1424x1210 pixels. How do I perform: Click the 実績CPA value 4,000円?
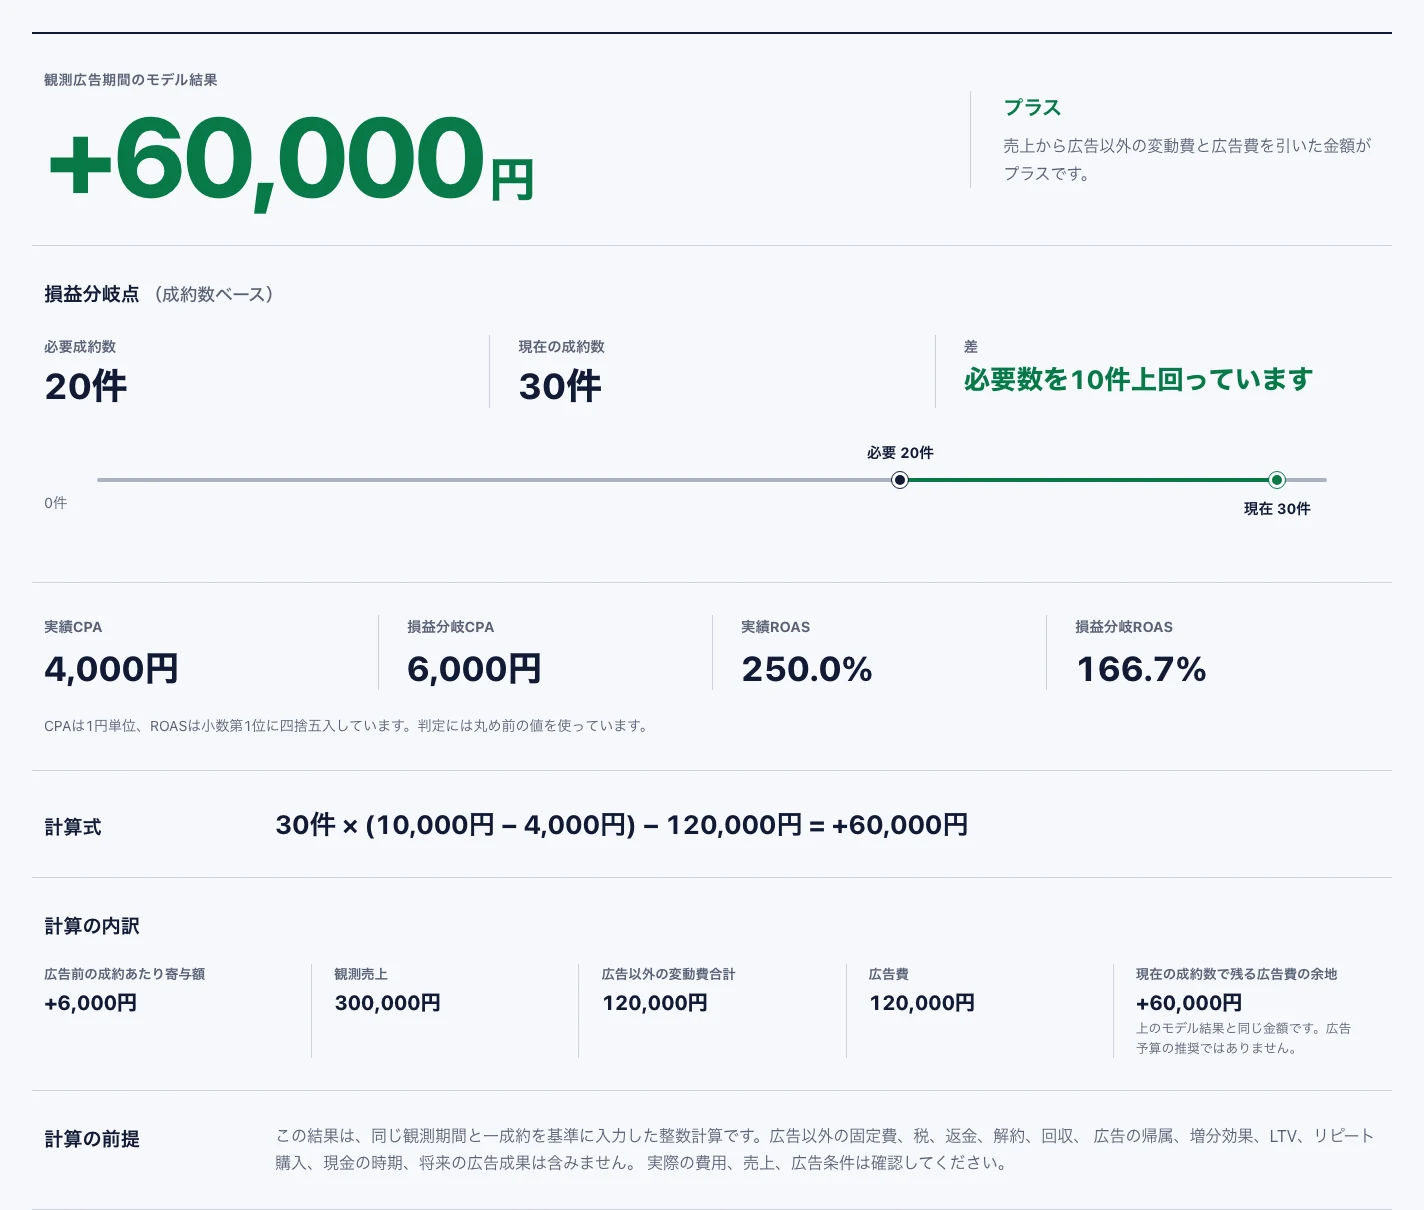[111, 669]
